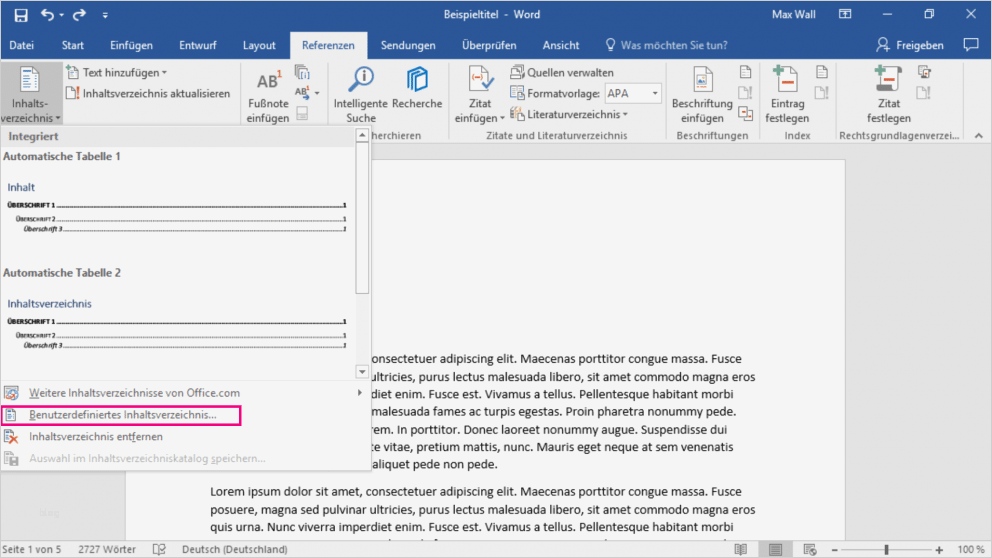Click 'Zitat festlegen' icon
Image resolution: width=992 pixels, height=558 pixels.
point(888,95)
